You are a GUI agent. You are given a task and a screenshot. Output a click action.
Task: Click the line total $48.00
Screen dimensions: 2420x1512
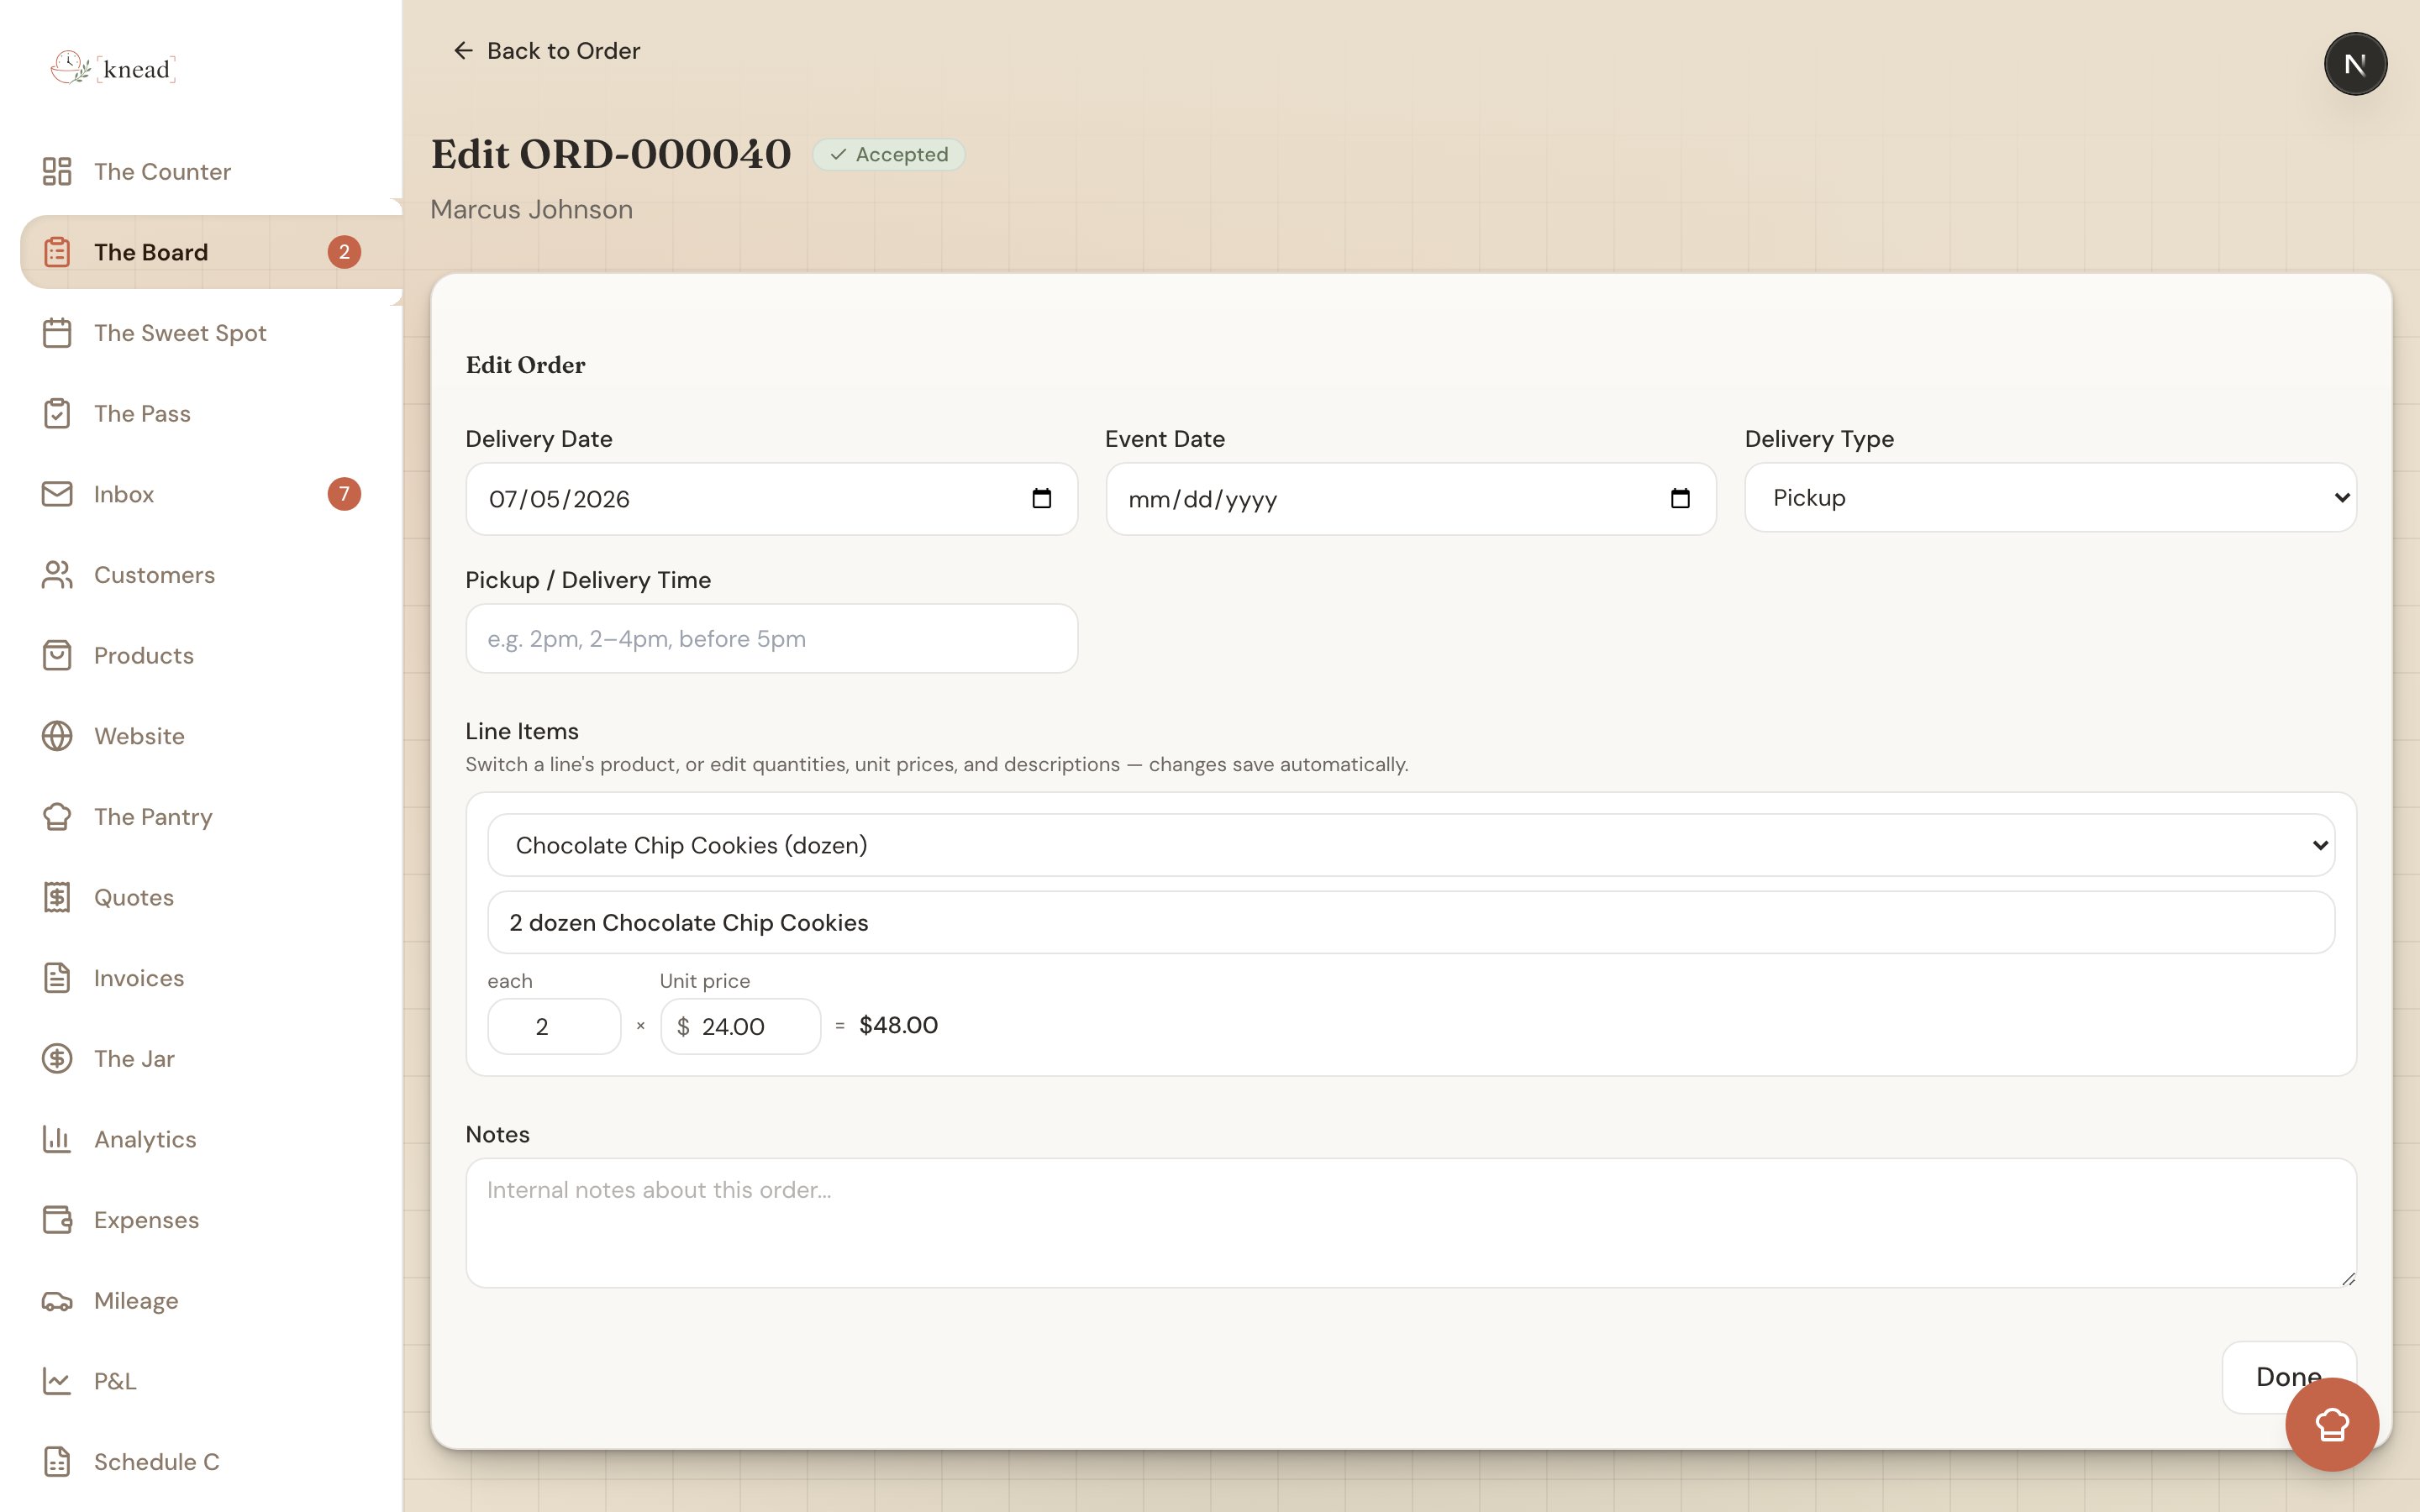click(898, 1025)
